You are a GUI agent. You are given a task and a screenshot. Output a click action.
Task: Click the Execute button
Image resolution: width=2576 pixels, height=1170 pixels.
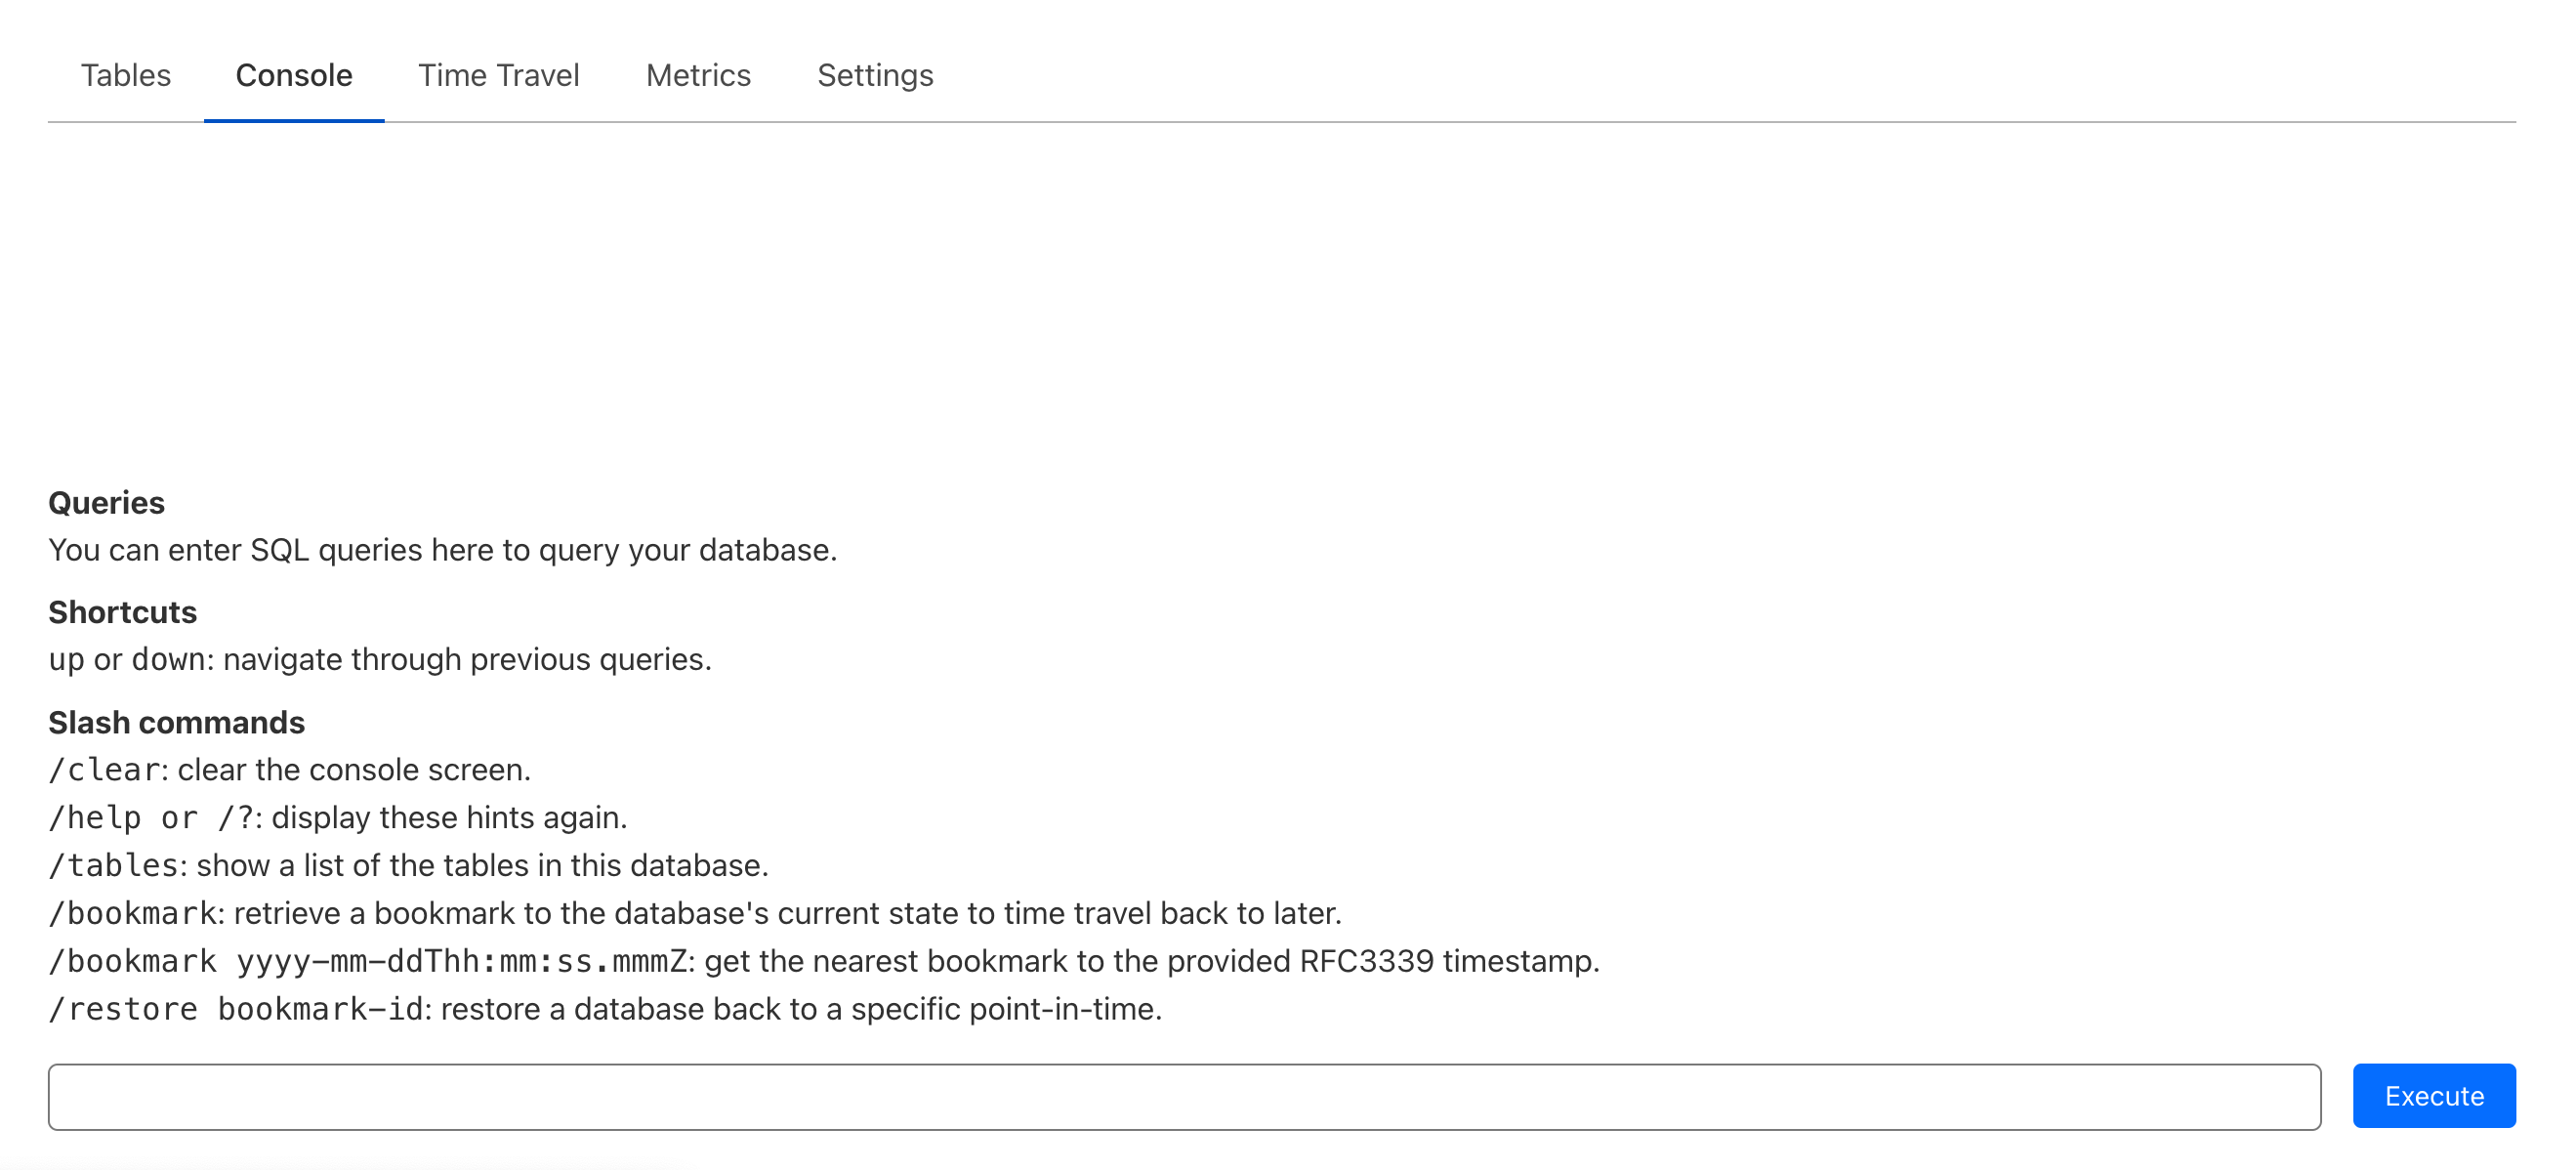coord(2433,1096)
